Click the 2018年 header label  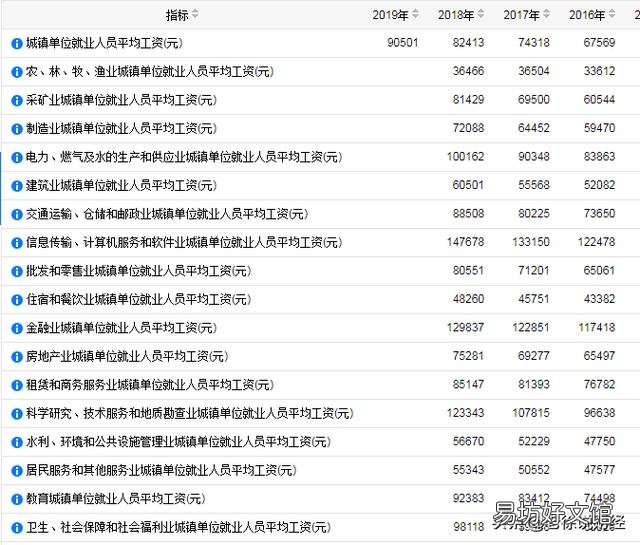pos(456,15)
